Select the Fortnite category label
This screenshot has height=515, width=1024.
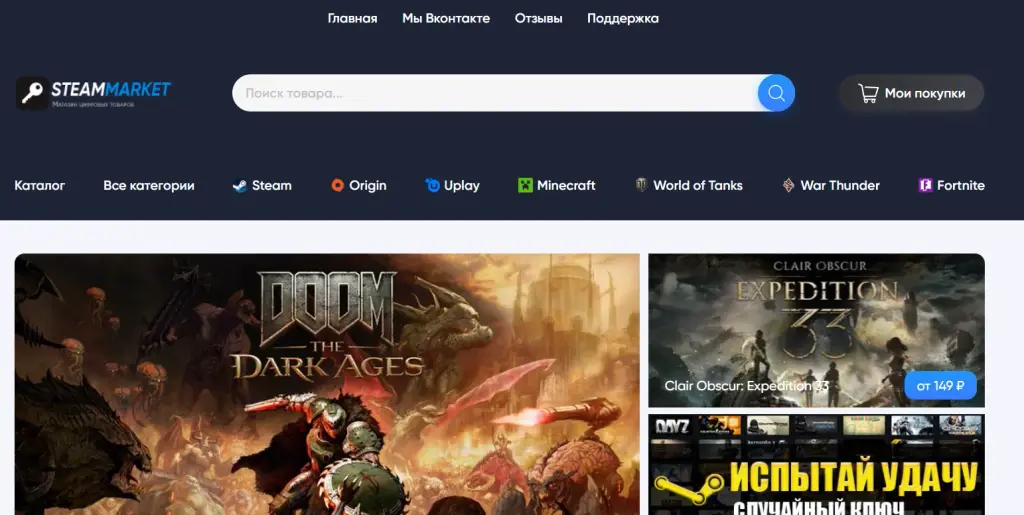[x=961, y=185]
